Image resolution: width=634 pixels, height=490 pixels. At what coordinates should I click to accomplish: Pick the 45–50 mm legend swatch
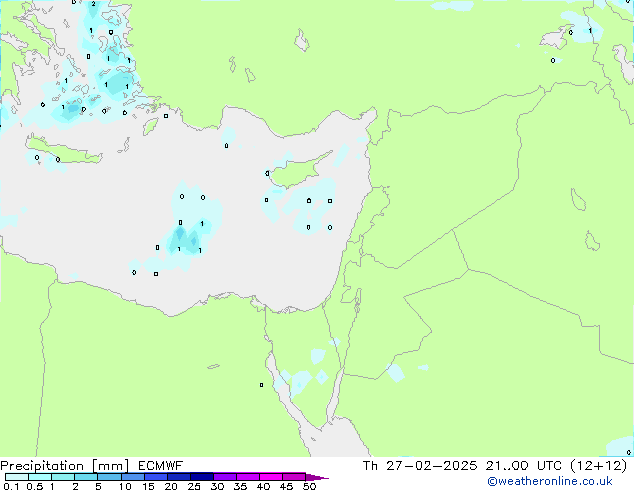point(294,477)
